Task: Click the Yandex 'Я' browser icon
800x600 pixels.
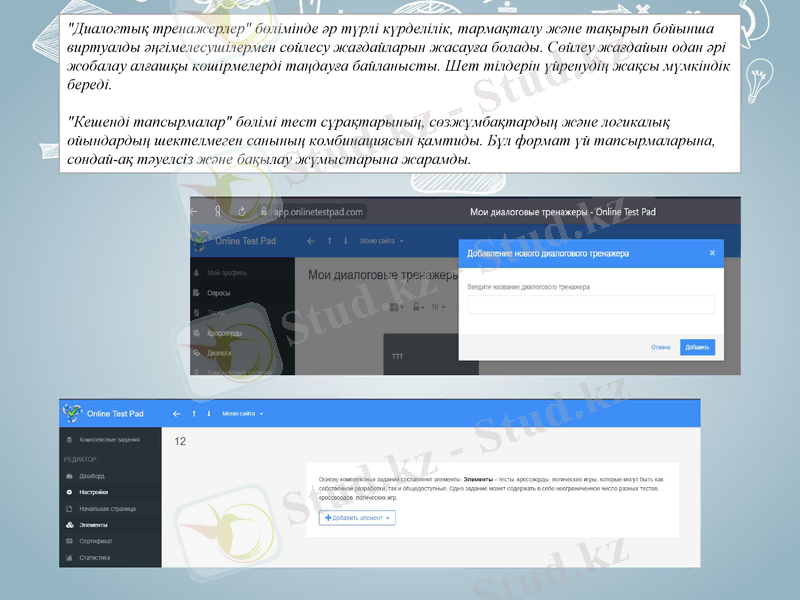Action: (x=217, y=212)
